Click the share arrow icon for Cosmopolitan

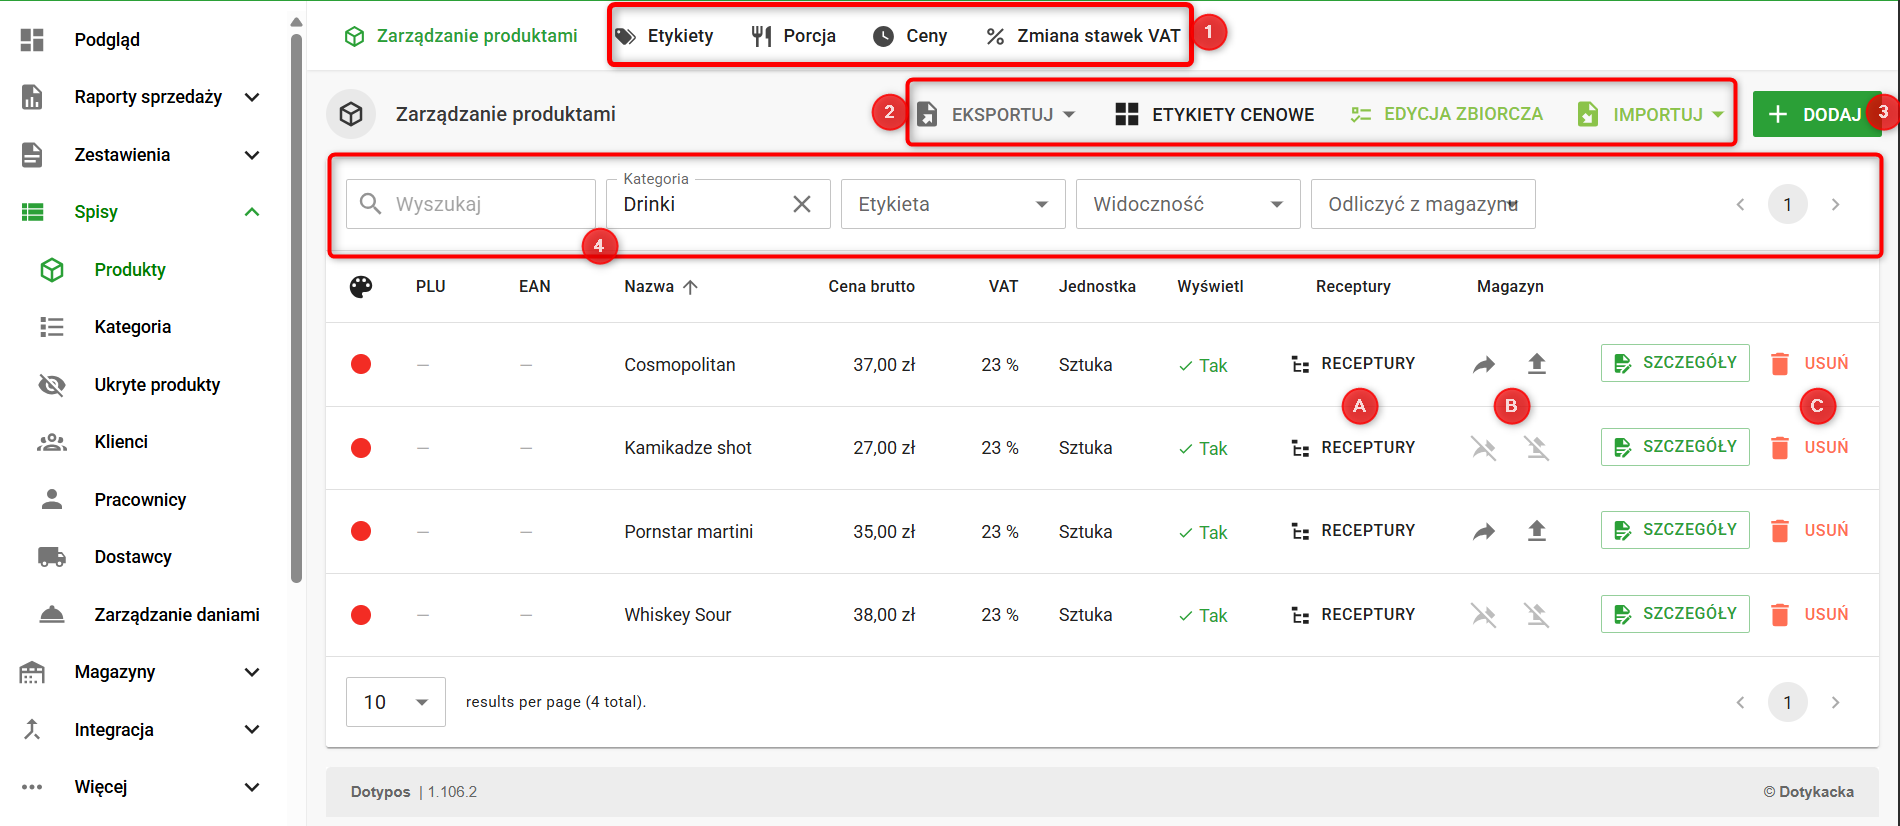[x=1483, y=364]
